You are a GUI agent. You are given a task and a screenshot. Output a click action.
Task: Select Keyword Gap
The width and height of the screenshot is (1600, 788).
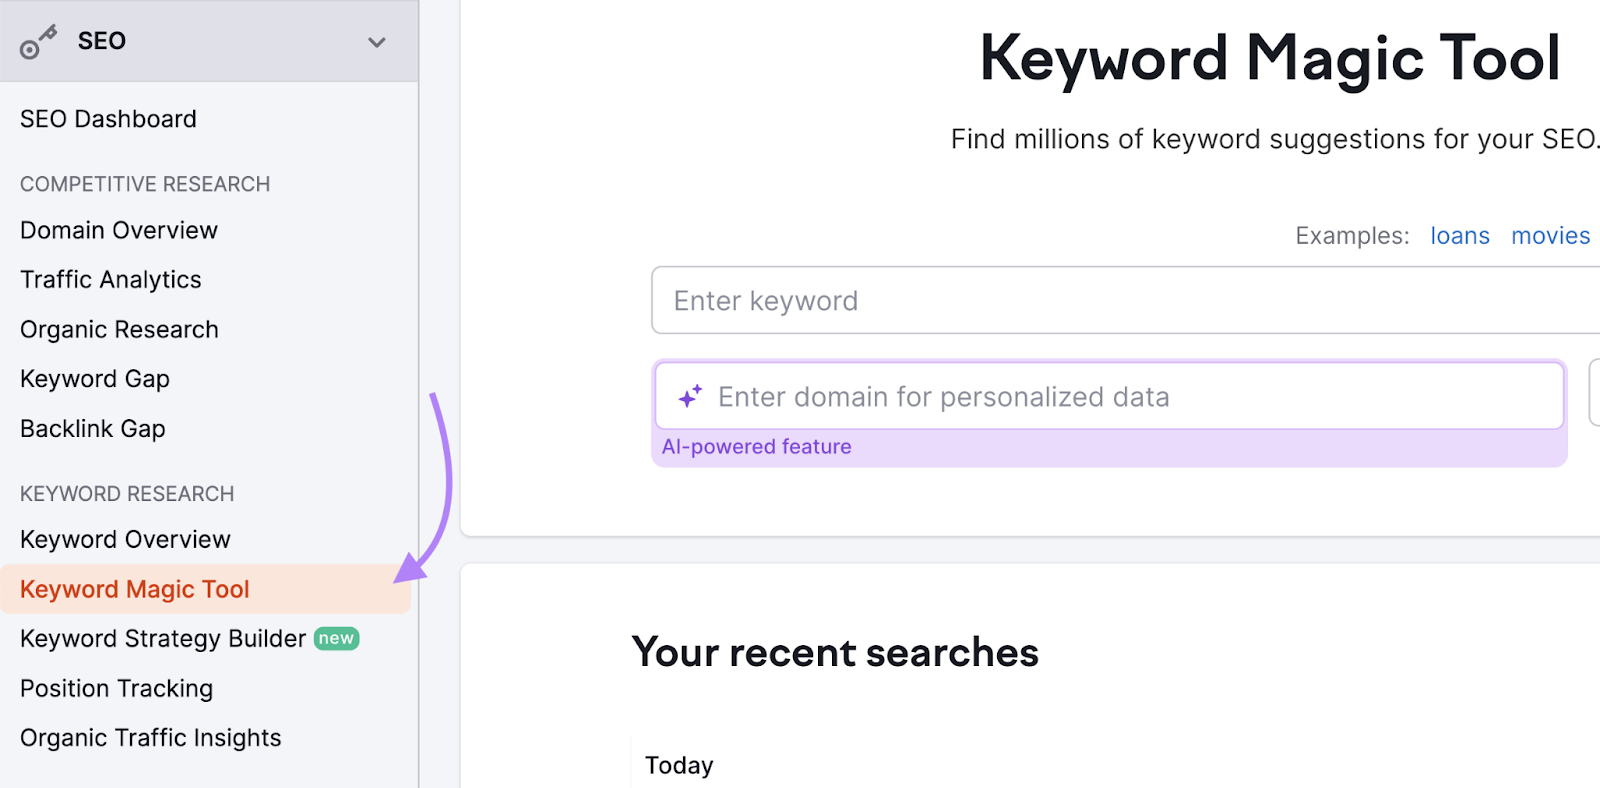pos(95,379)
